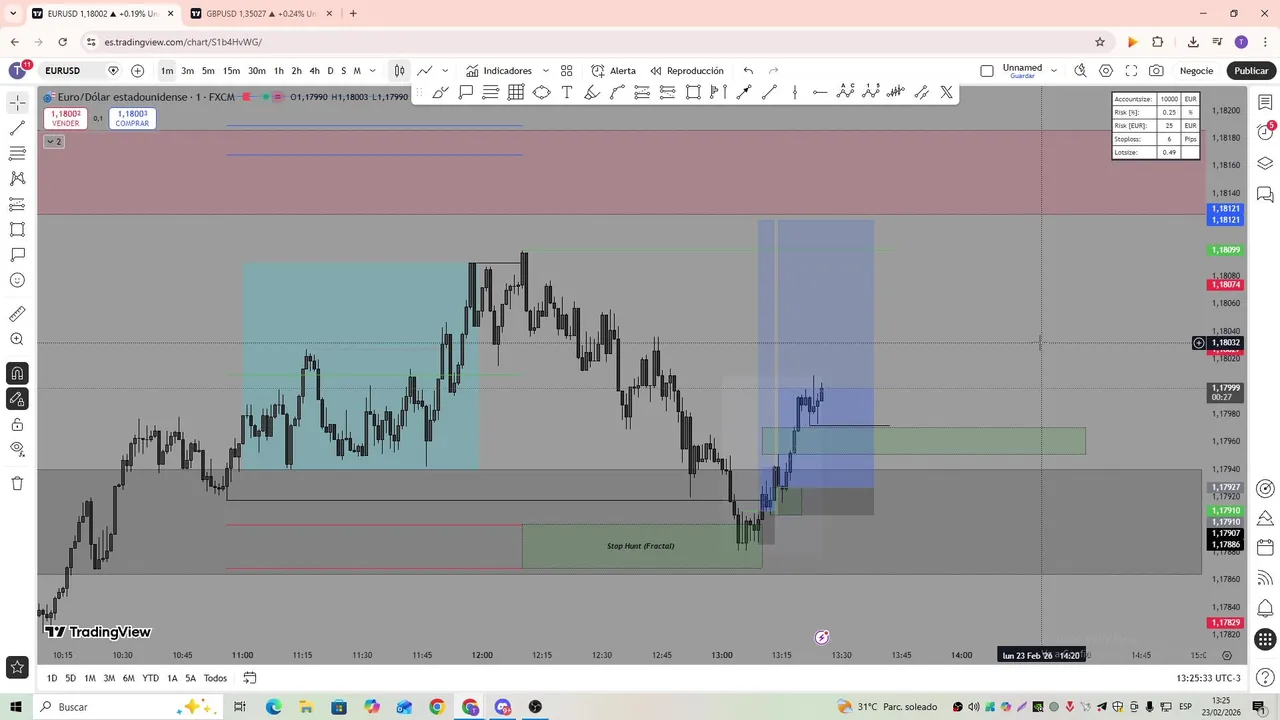Create an Alerta
Screen dimensions: 1280x720
tap(613, 71)
